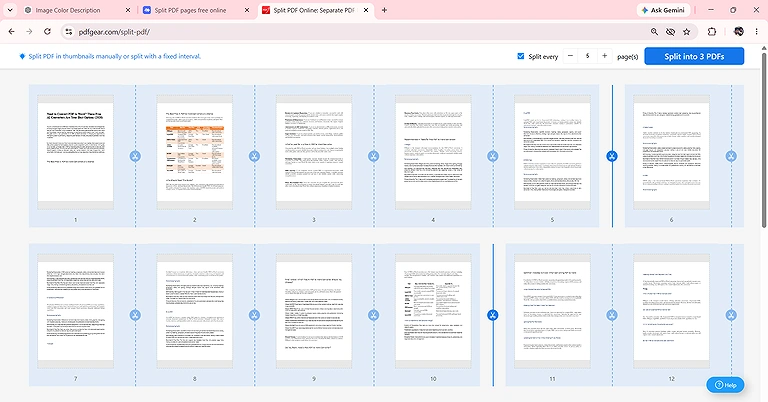Screen dimensions: 768x402
Task: Click the crossed-eye tracking protection icon
Action: tap(671, 32)
